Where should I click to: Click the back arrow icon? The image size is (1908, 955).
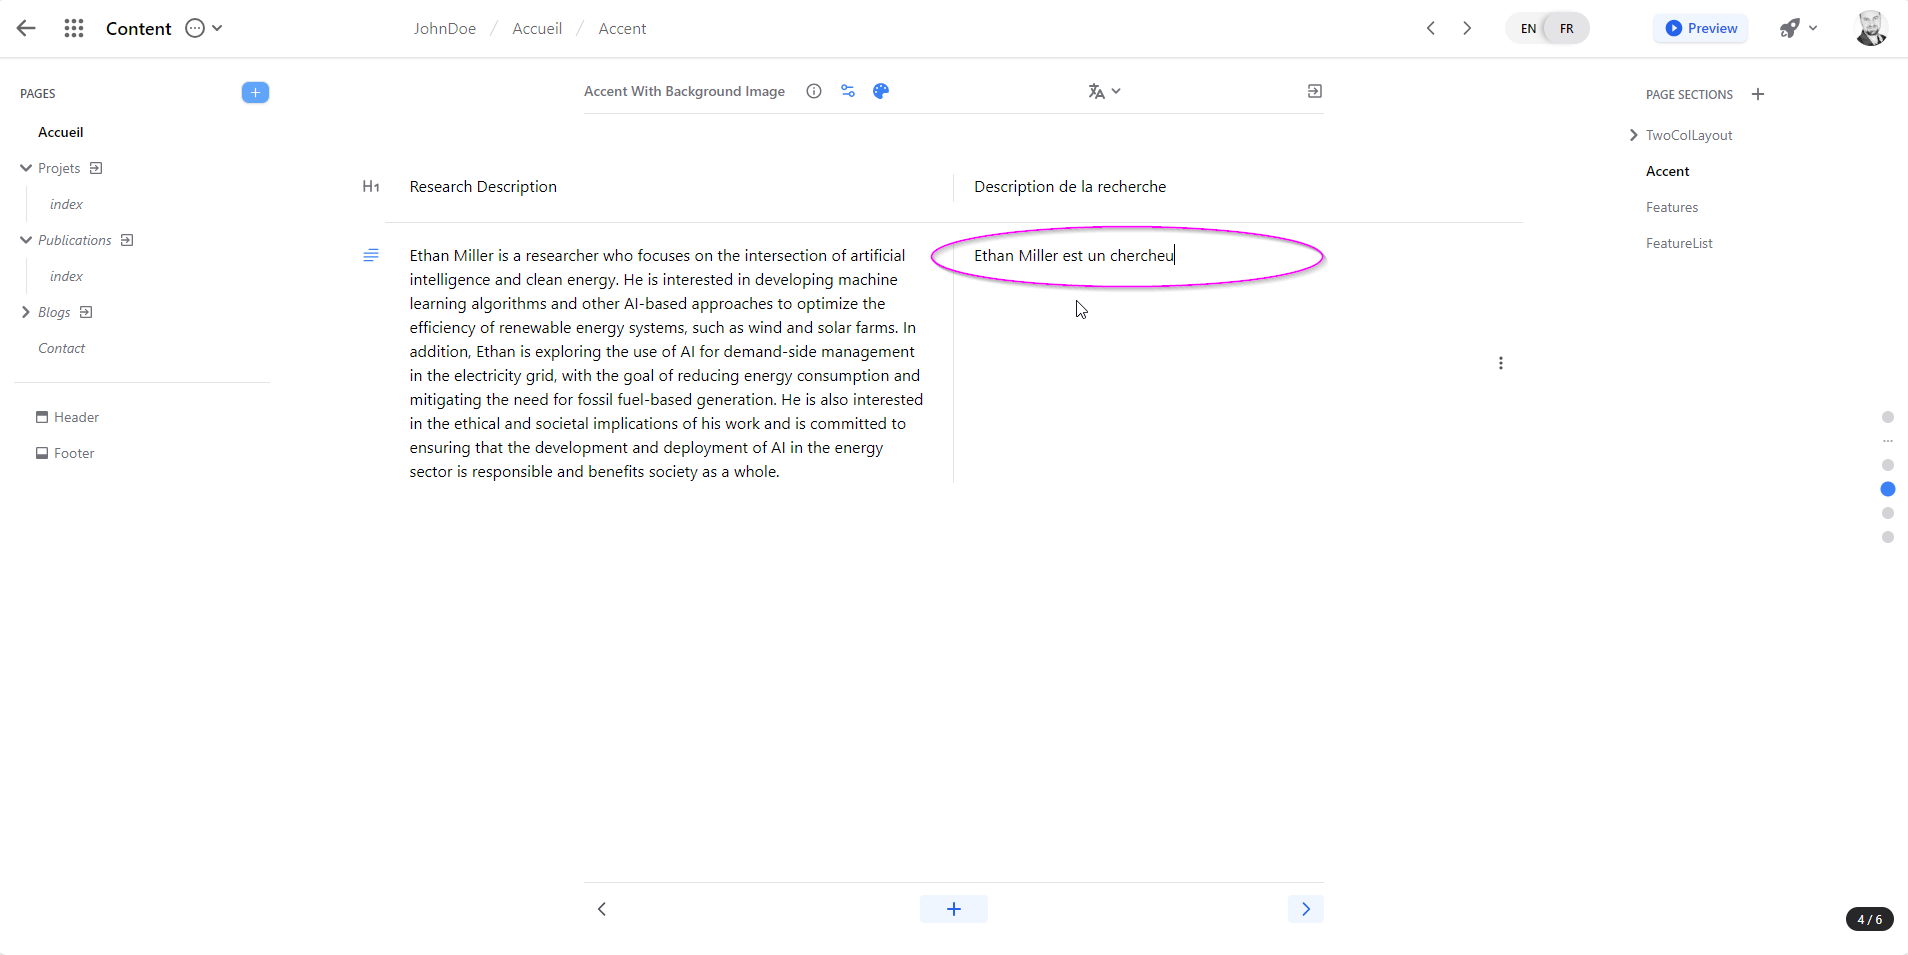27,29
